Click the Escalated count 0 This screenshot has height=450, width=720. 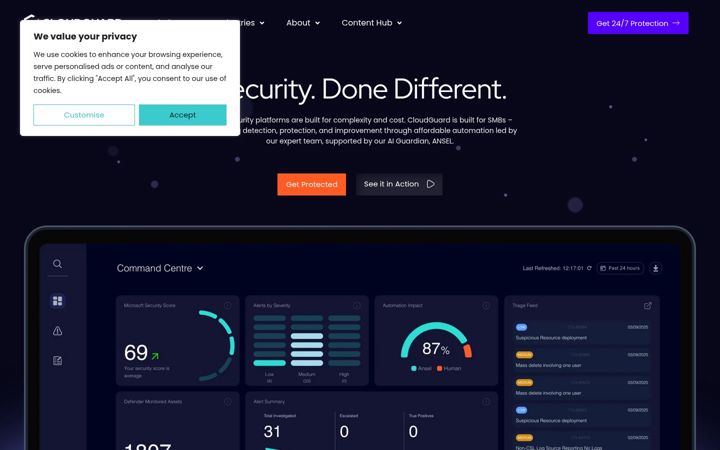pyautogui.click(x=344, y=432)
